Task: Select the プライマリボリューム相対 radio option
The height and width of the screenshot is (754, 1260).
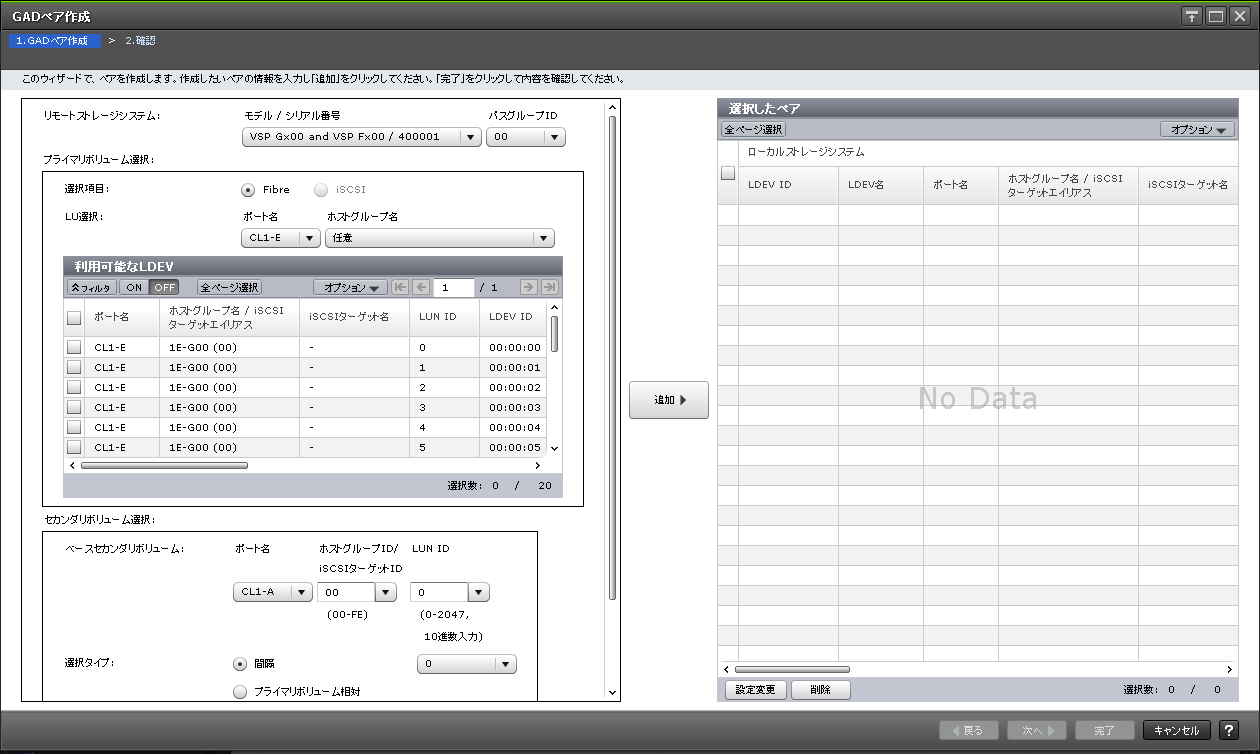Action: [239, 691]
